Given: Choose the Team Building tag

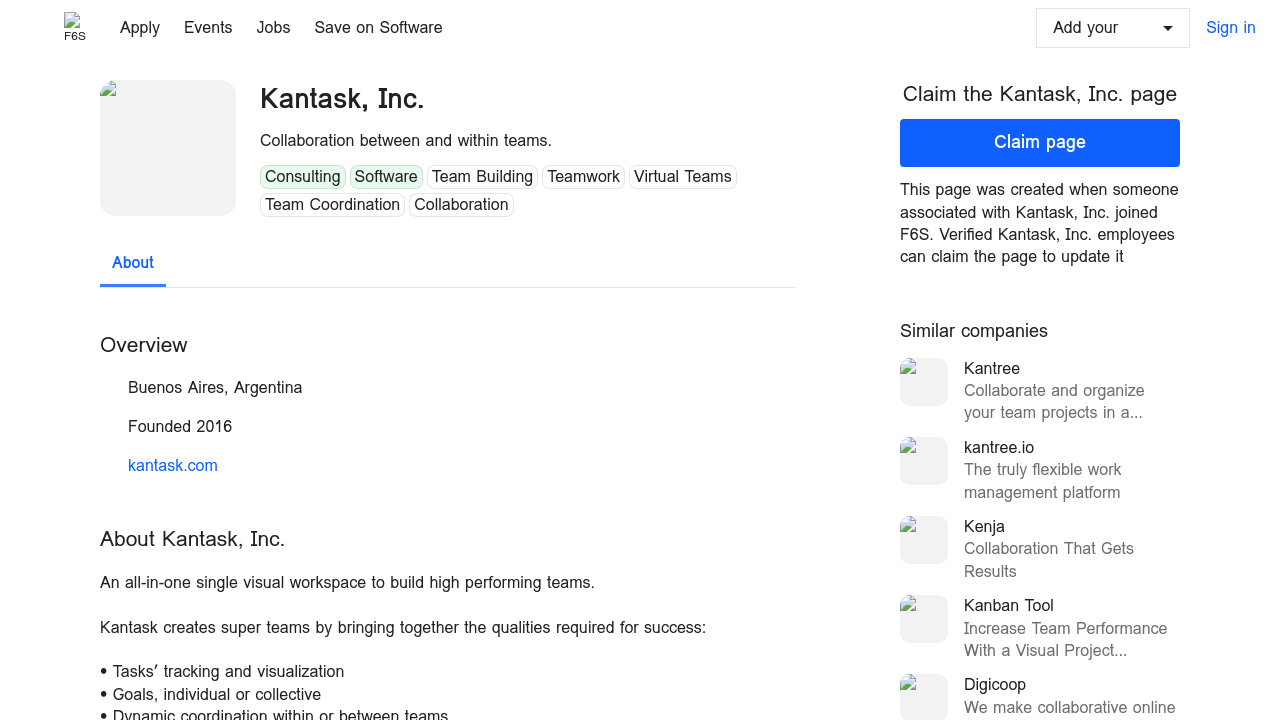Looking at the screenshot, I should (482, 177).
